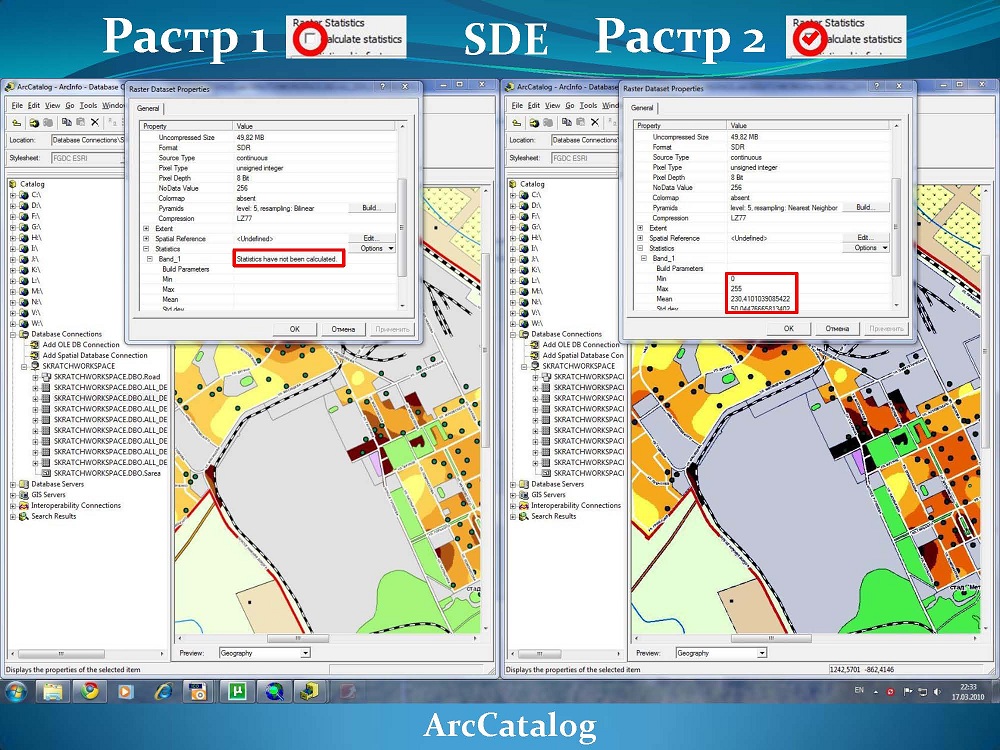Open uTorrent taskbar icon

point(237,691)
